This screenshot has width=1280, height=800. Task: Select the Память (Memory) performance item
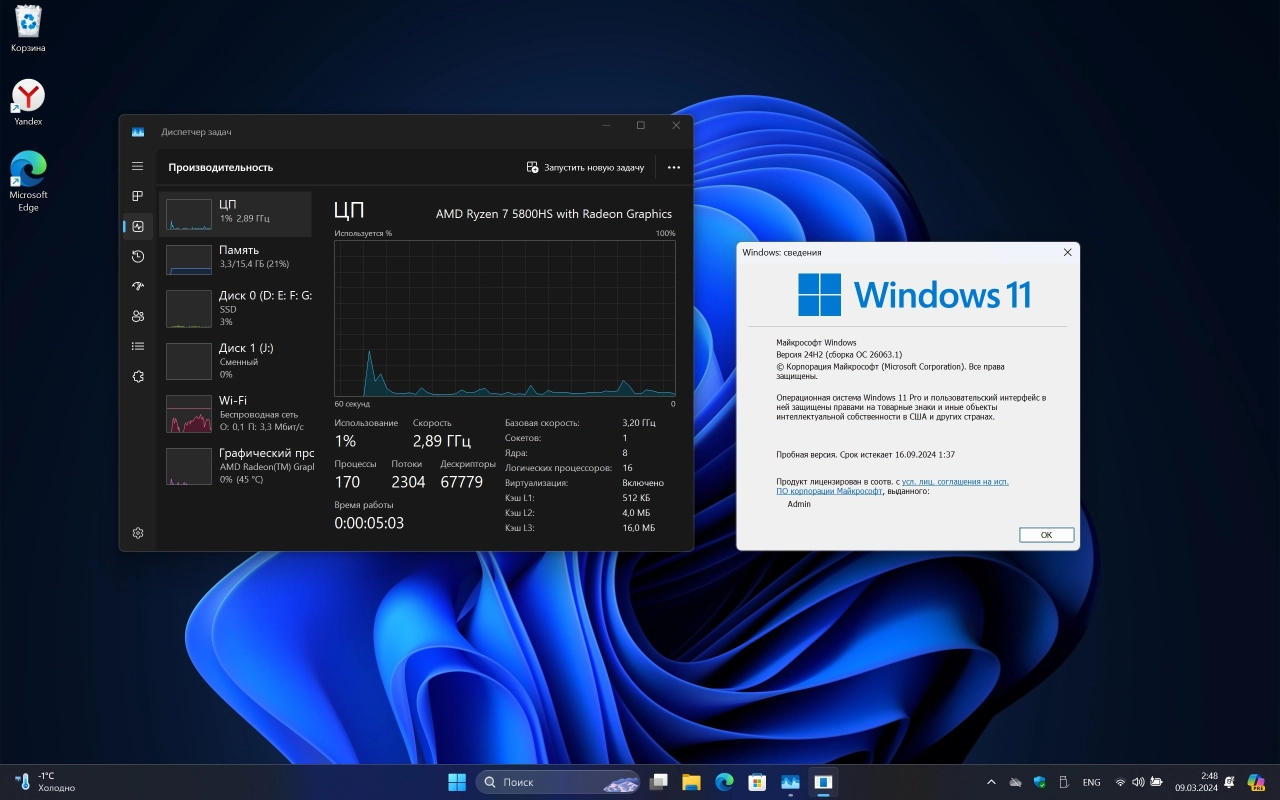(x=236, y=259)
